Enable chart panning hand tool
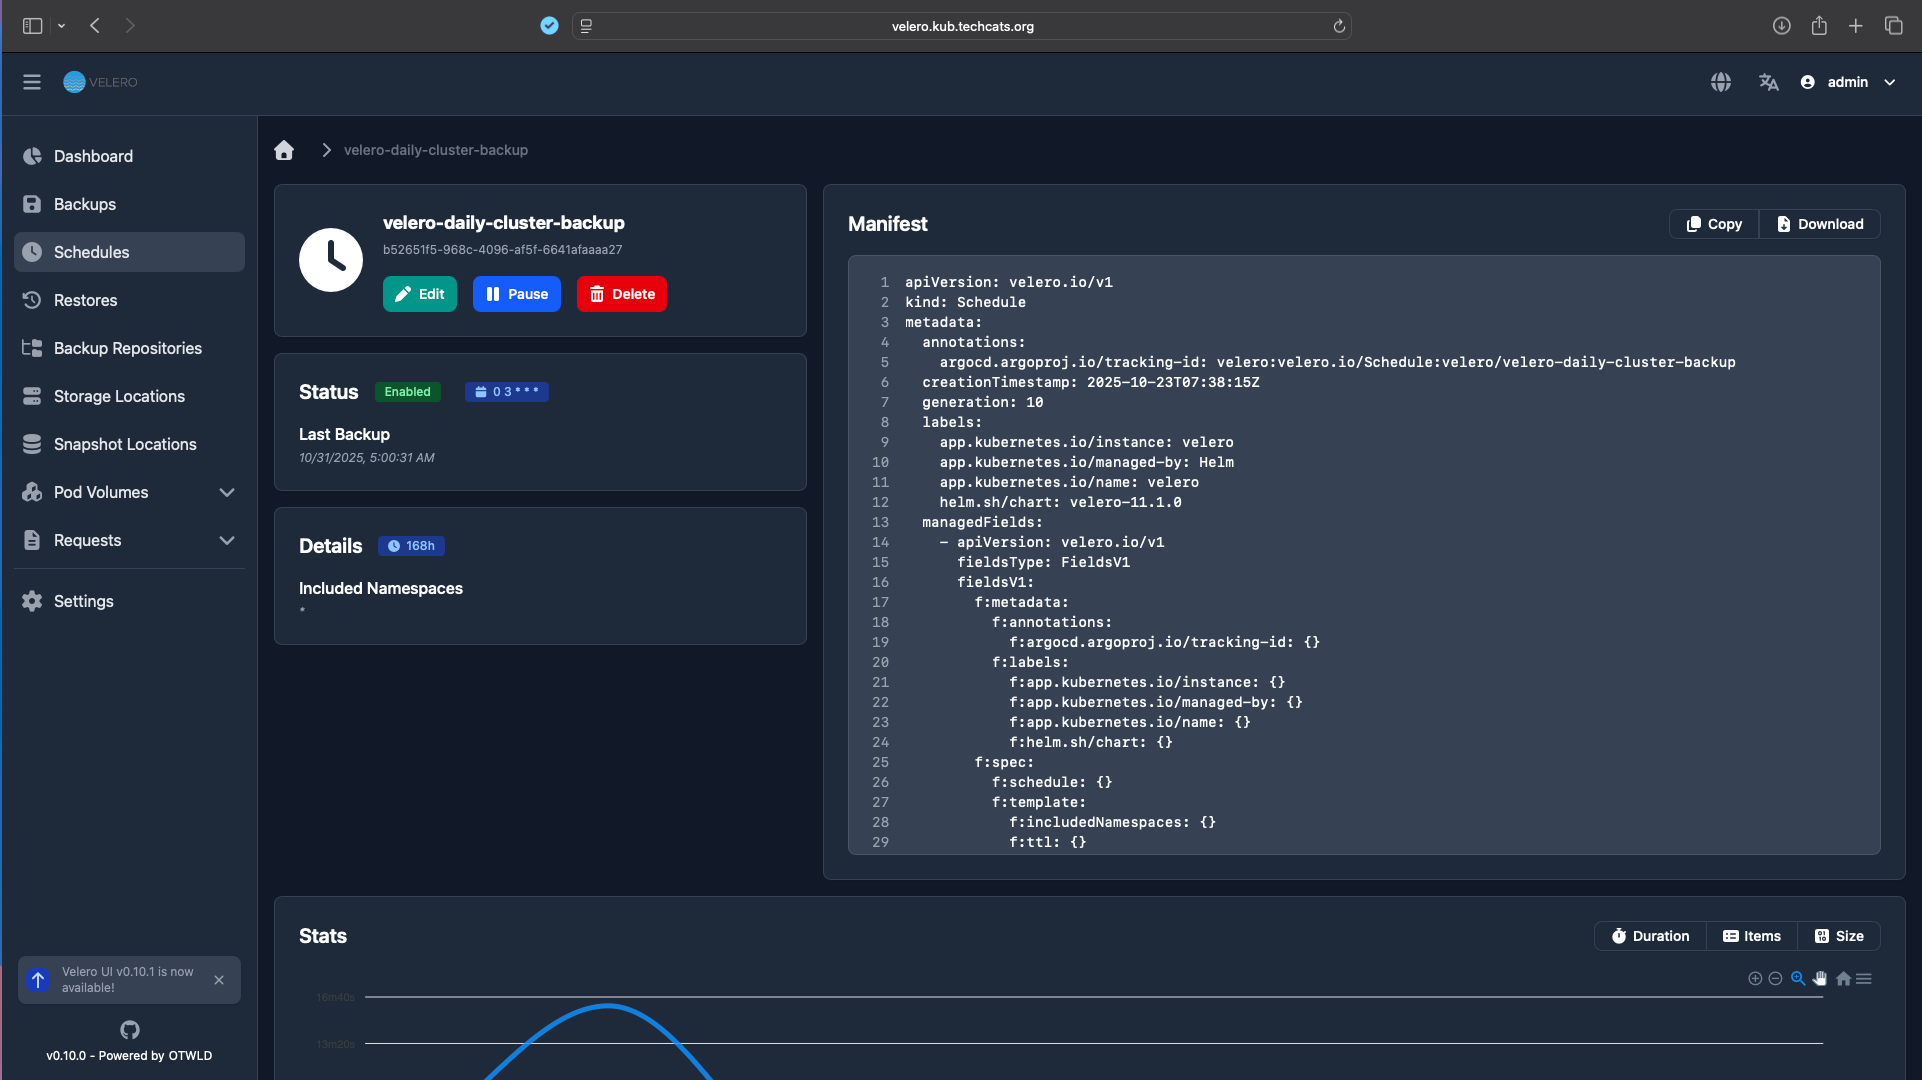 click(1820, 979)
